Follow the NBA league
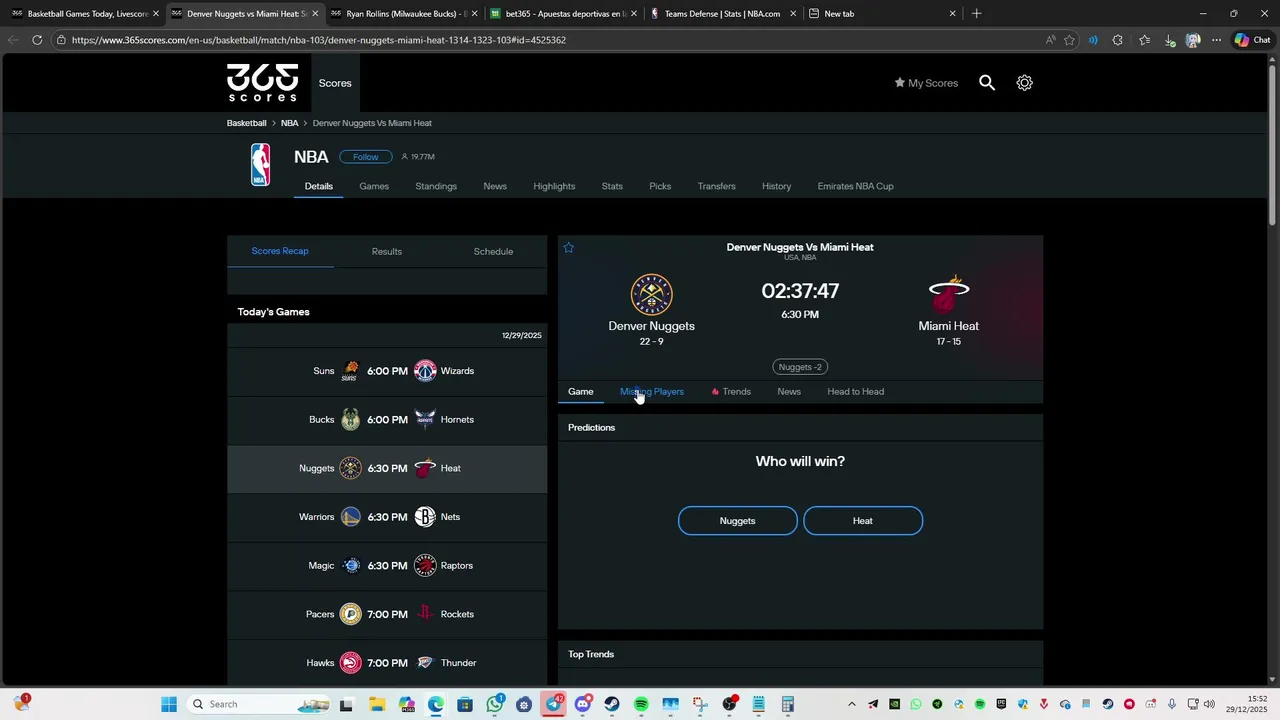 tap(365, 157)
